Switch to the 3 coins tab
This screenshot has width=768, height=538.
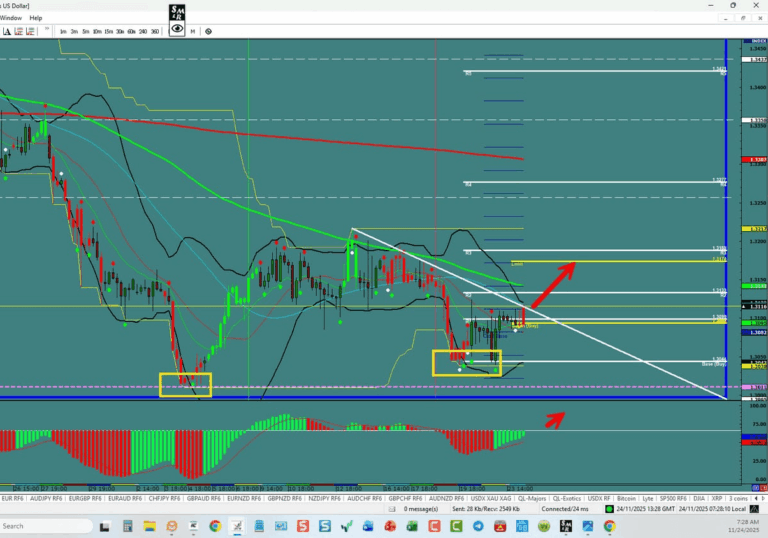pos(738,498)
